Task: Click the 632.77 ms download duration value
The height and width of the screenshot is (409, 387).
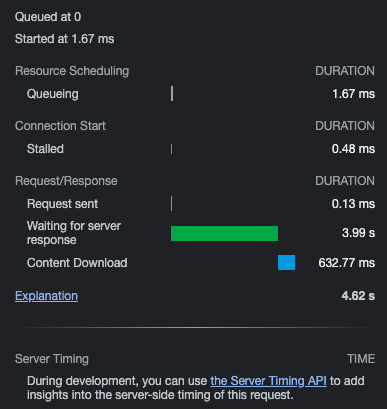Action: [347, 263]
